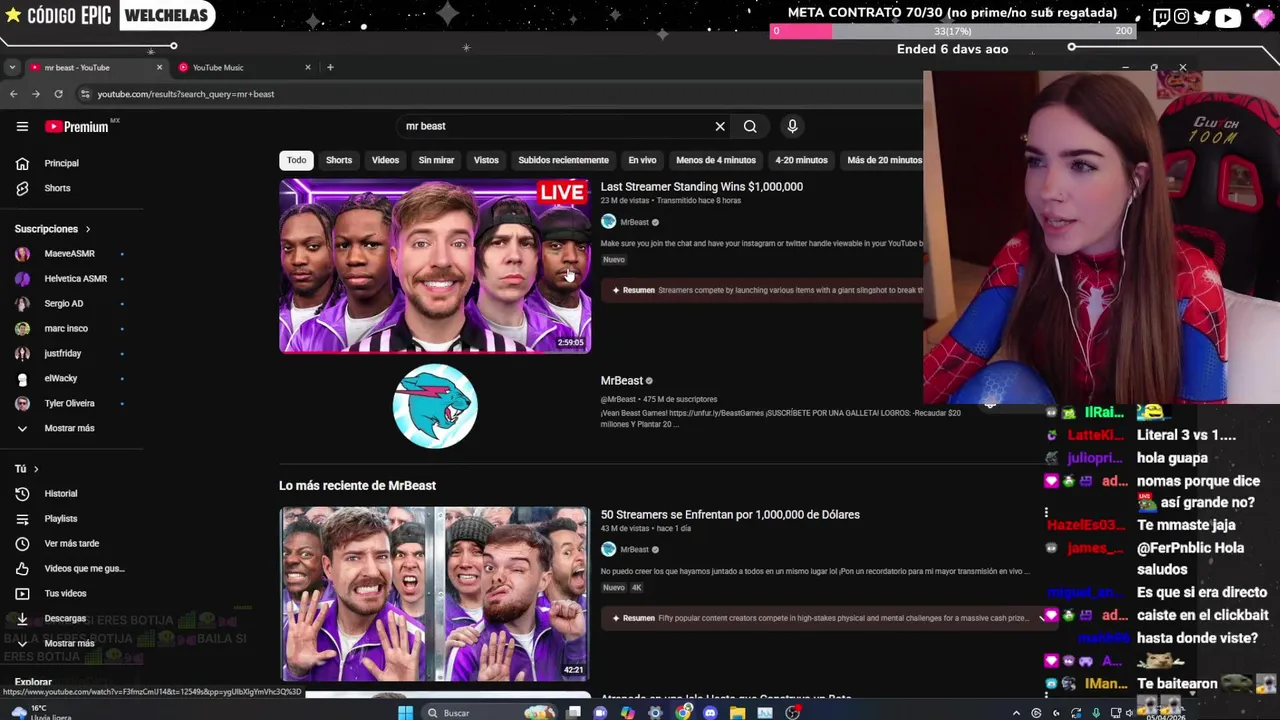
Task: Open a new browser tab with plus
Action: click(330, 67)
